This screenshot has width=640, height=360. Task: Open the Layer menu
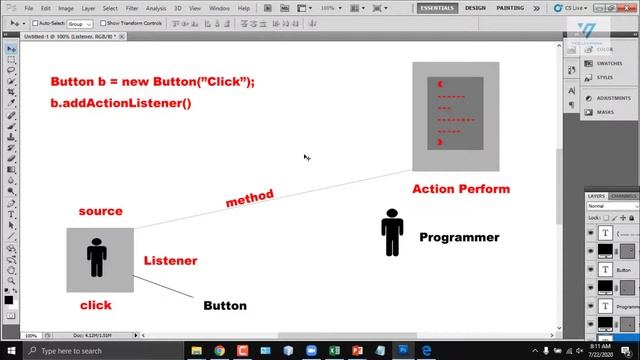(x=88, y=8)
